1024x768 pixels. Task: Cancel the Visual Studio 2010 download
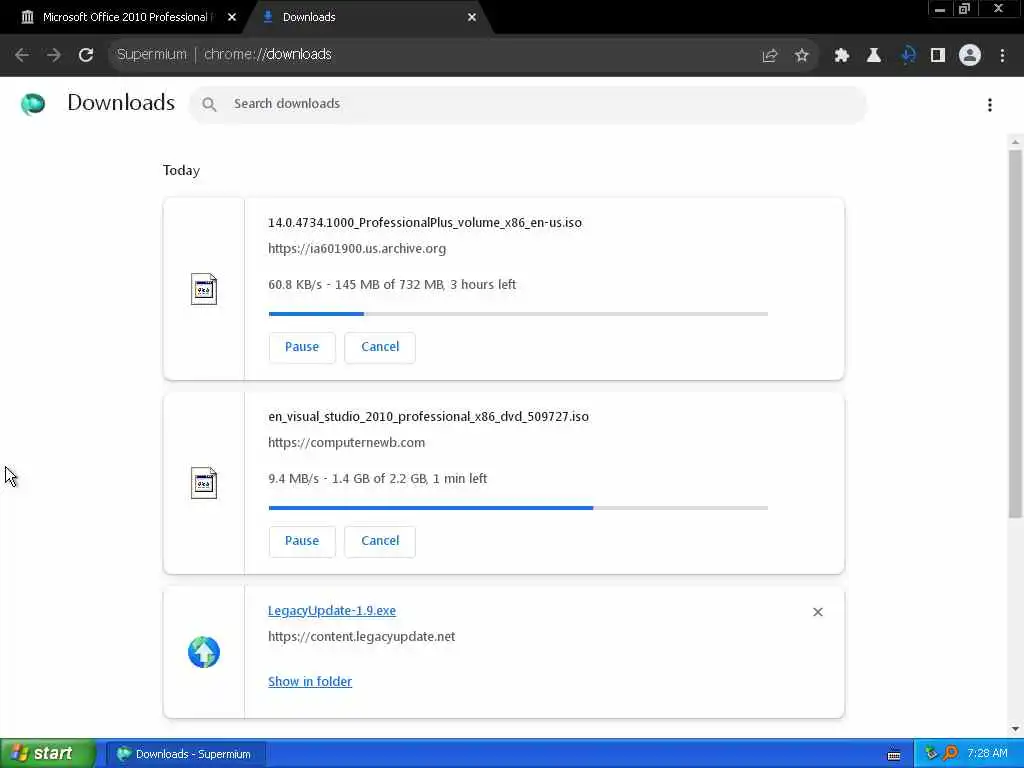[380, 541]
